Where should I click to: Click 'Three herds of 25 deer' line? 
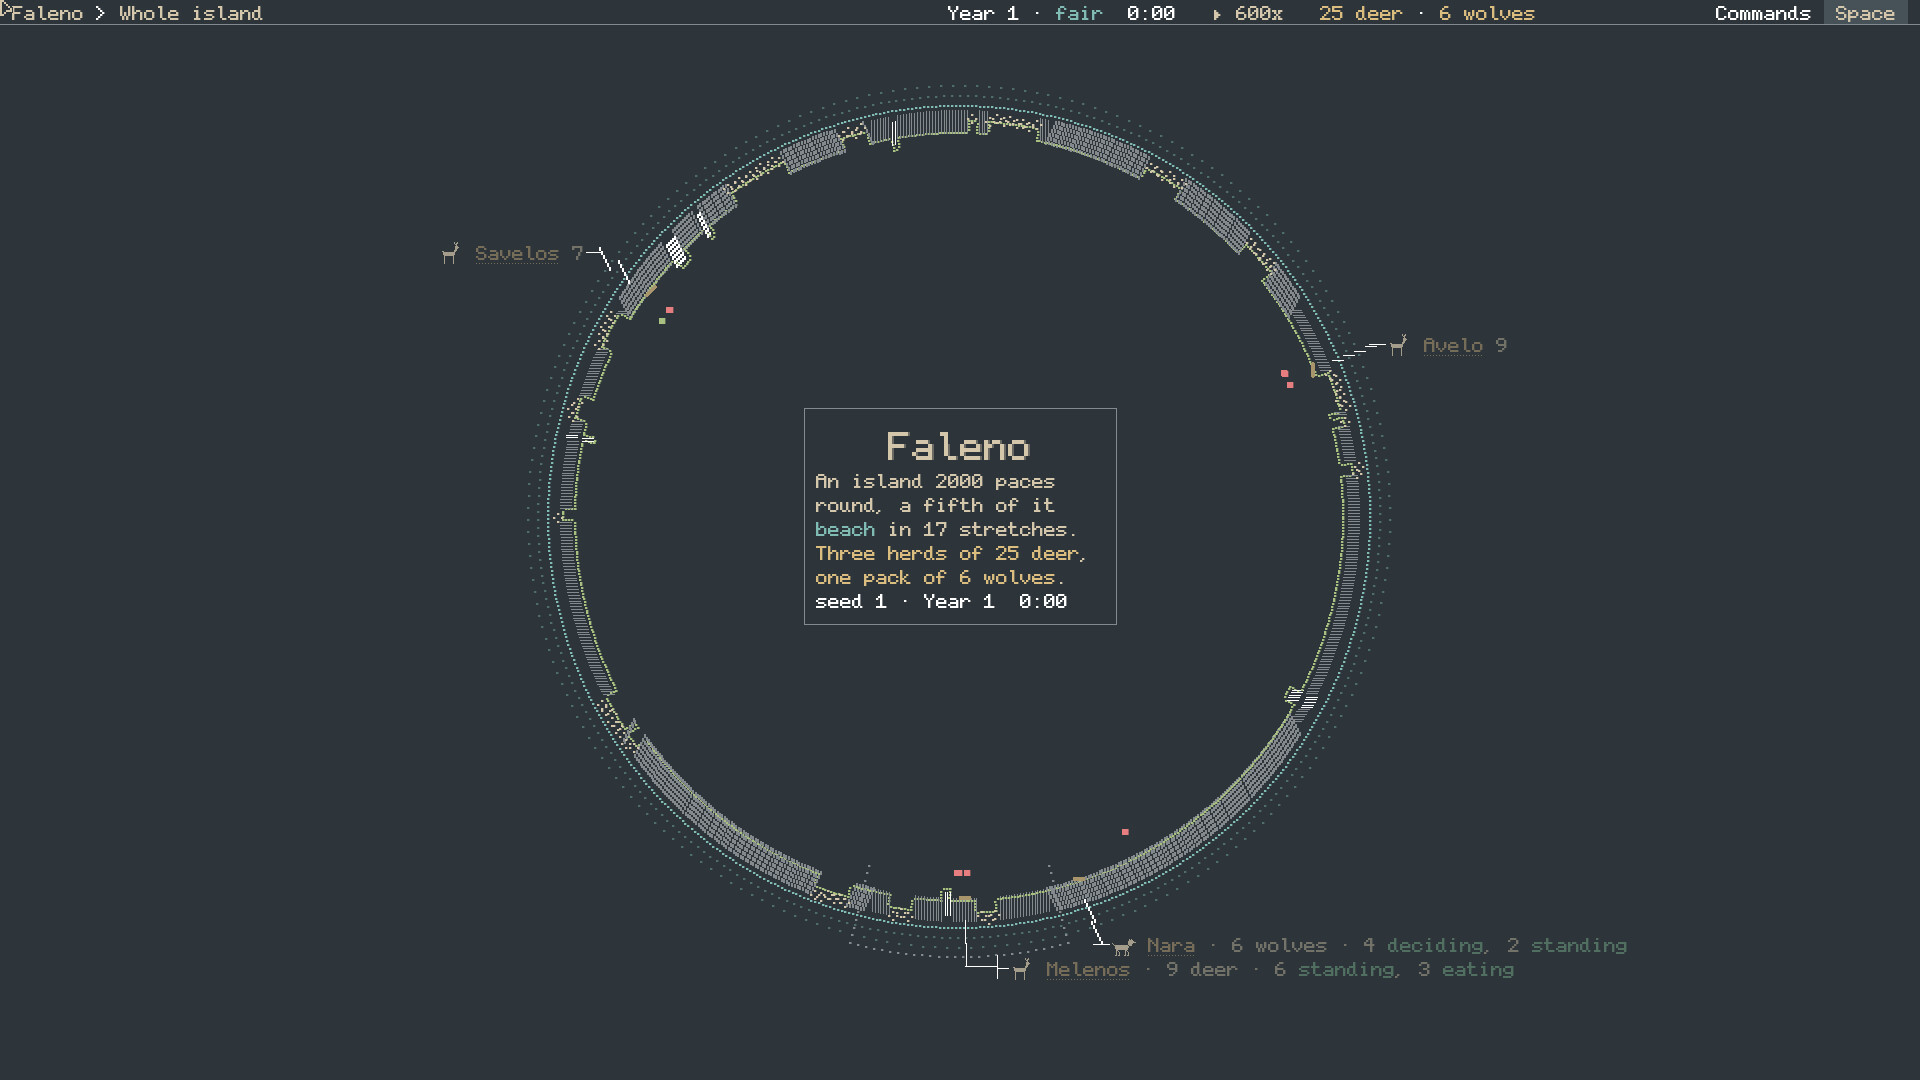click(950, 554)
